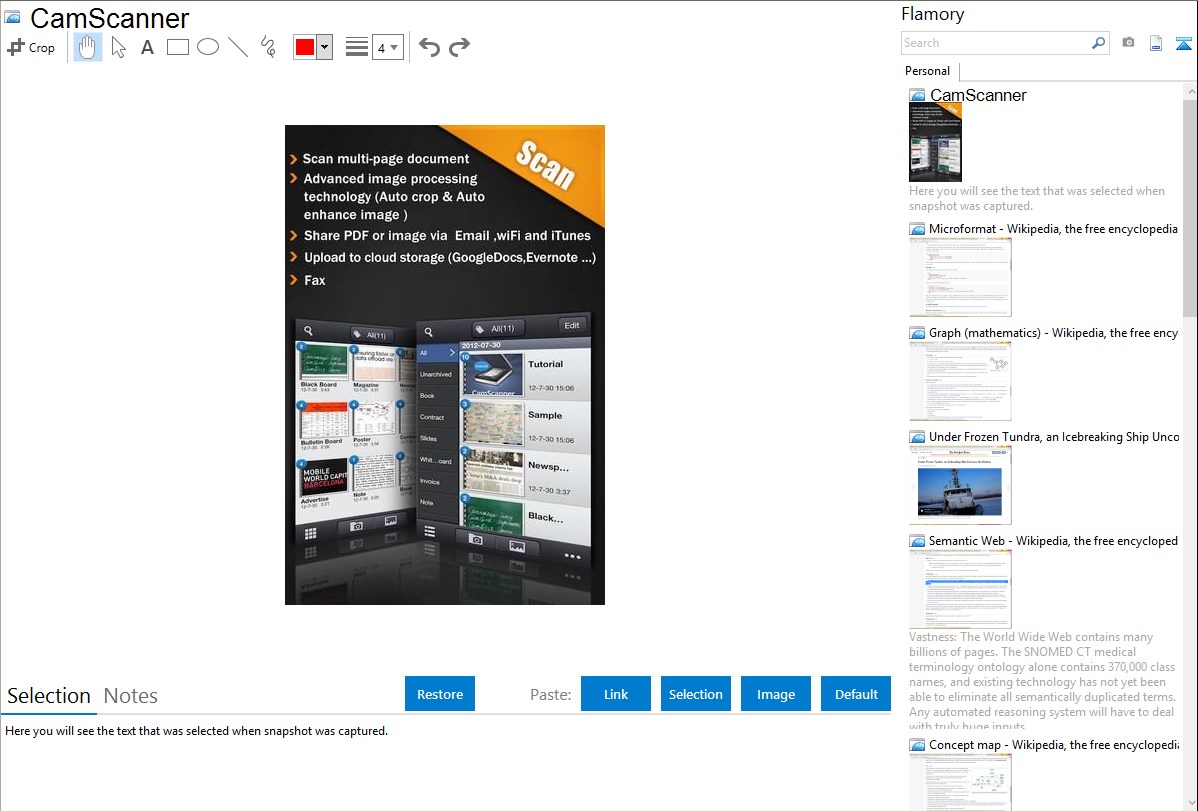Open the line width 4 dropdown
The width and height of the screenshot is (1198, 811).
(388, 47)
